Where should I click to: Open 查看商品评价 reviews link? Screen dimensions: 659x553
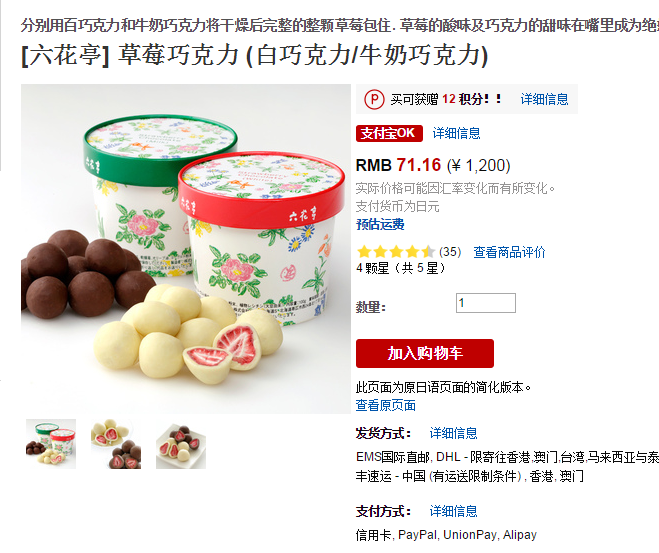coord(509,252)
